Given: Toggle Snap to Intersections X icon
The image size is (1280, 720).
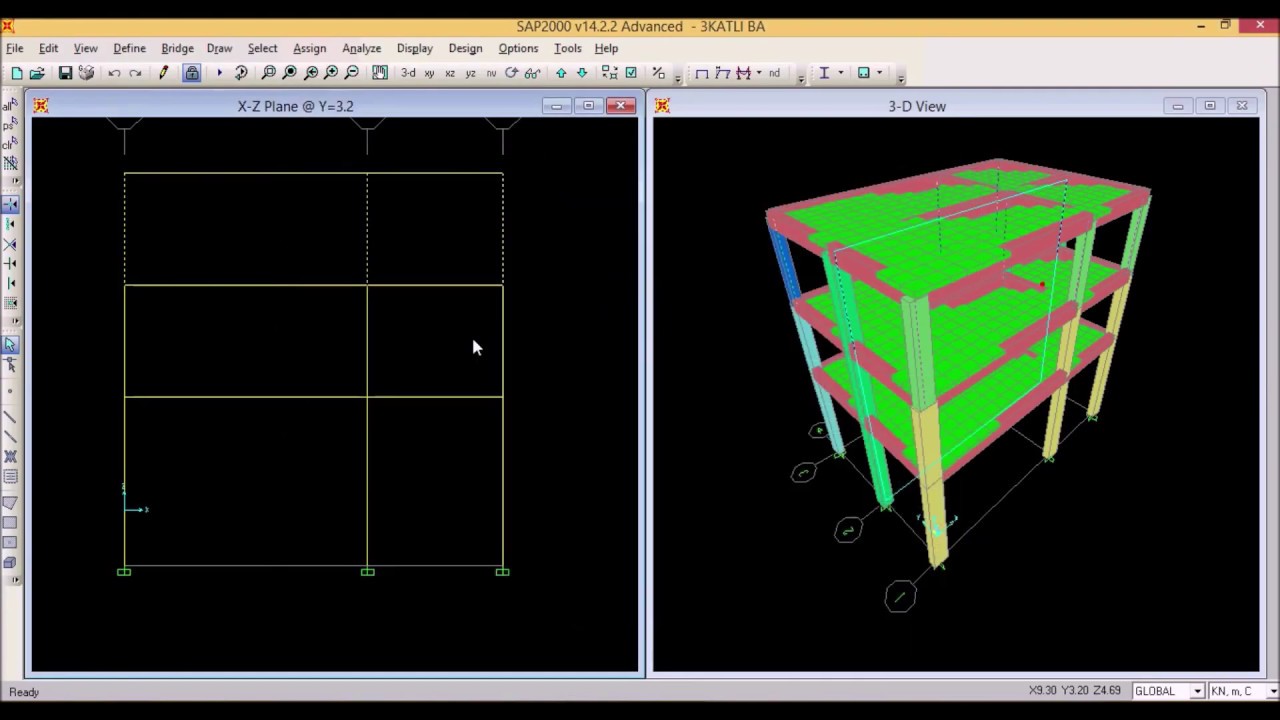Looking at the screenshot, I should click(10, 244).
